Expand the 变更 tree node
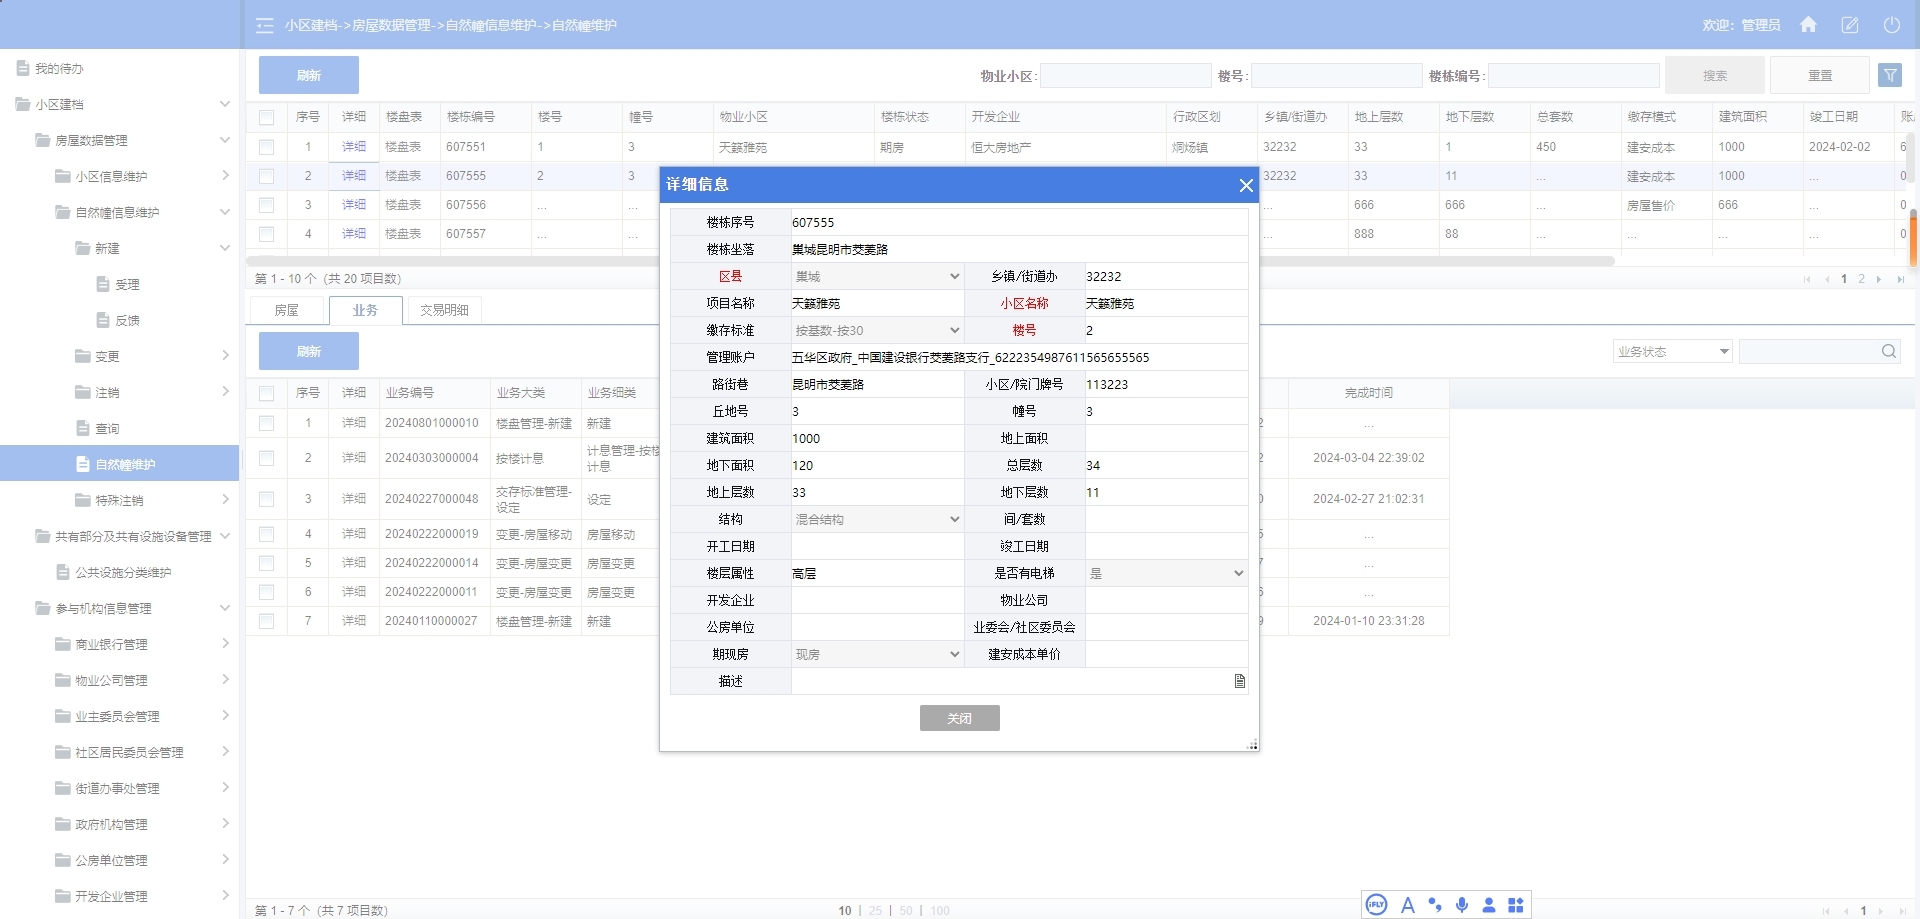Image resolution: width=1920 pixels, height=919 pixels. coord(224,356)
